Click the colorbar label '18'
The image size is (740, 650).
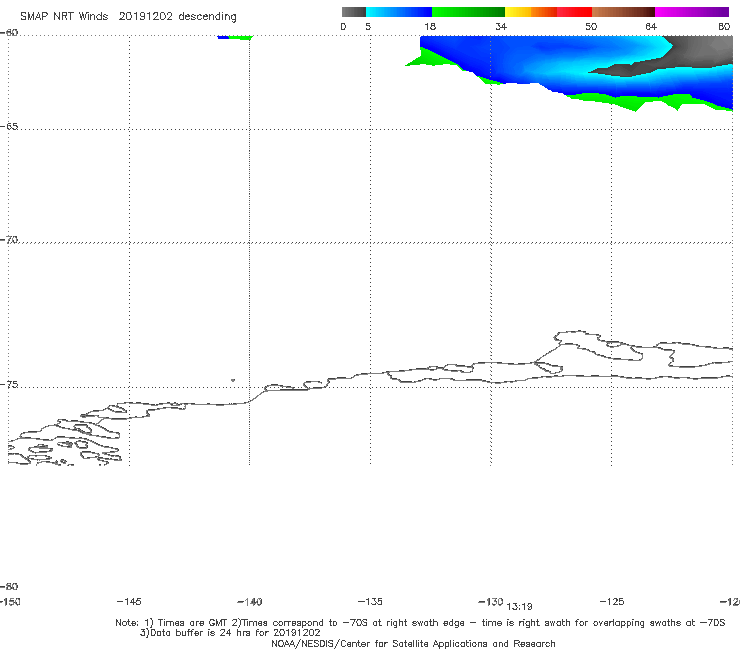click(x=429, y=27)
